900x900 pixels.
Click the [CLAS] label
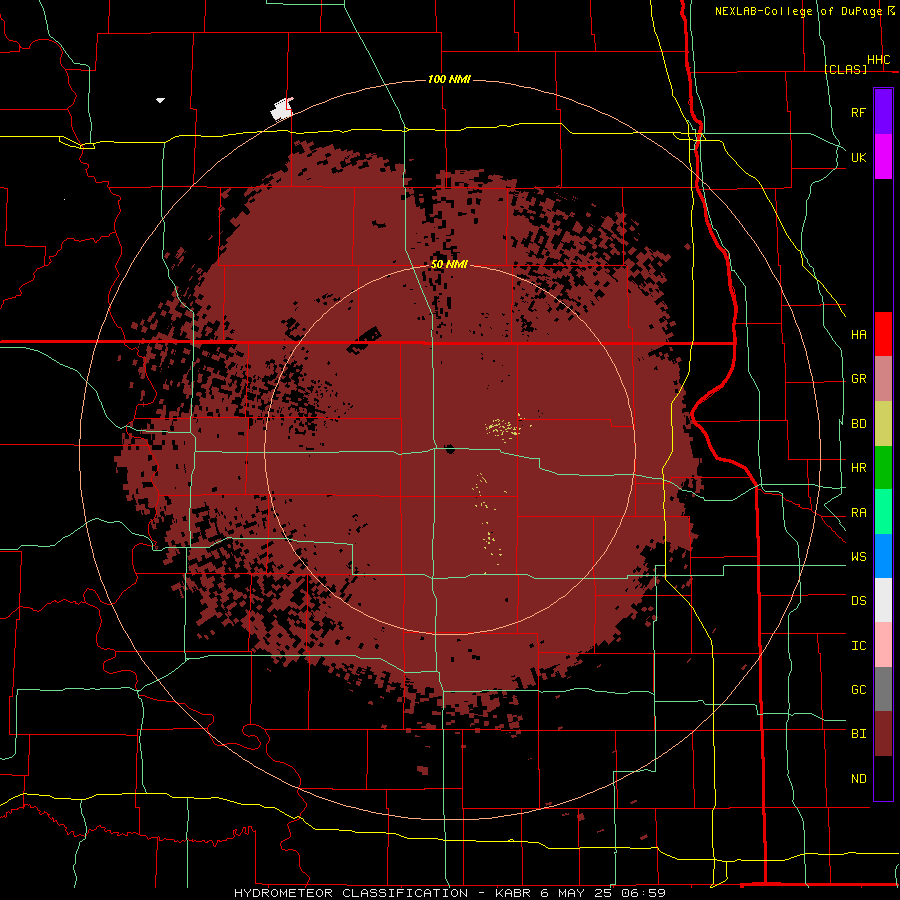845,69
